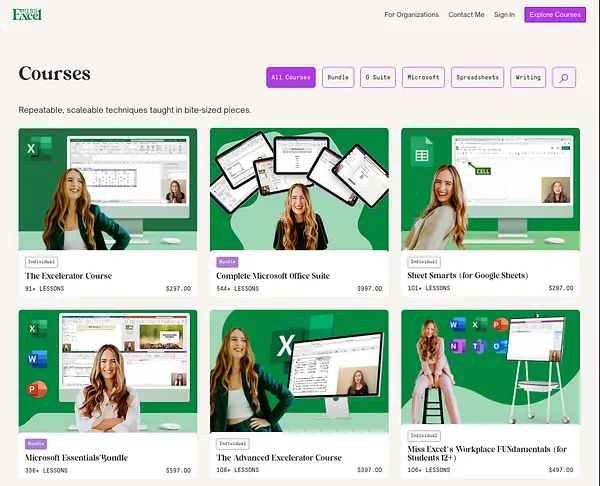
Task: Show Microsoft courses filter
Action: point(423,77)
